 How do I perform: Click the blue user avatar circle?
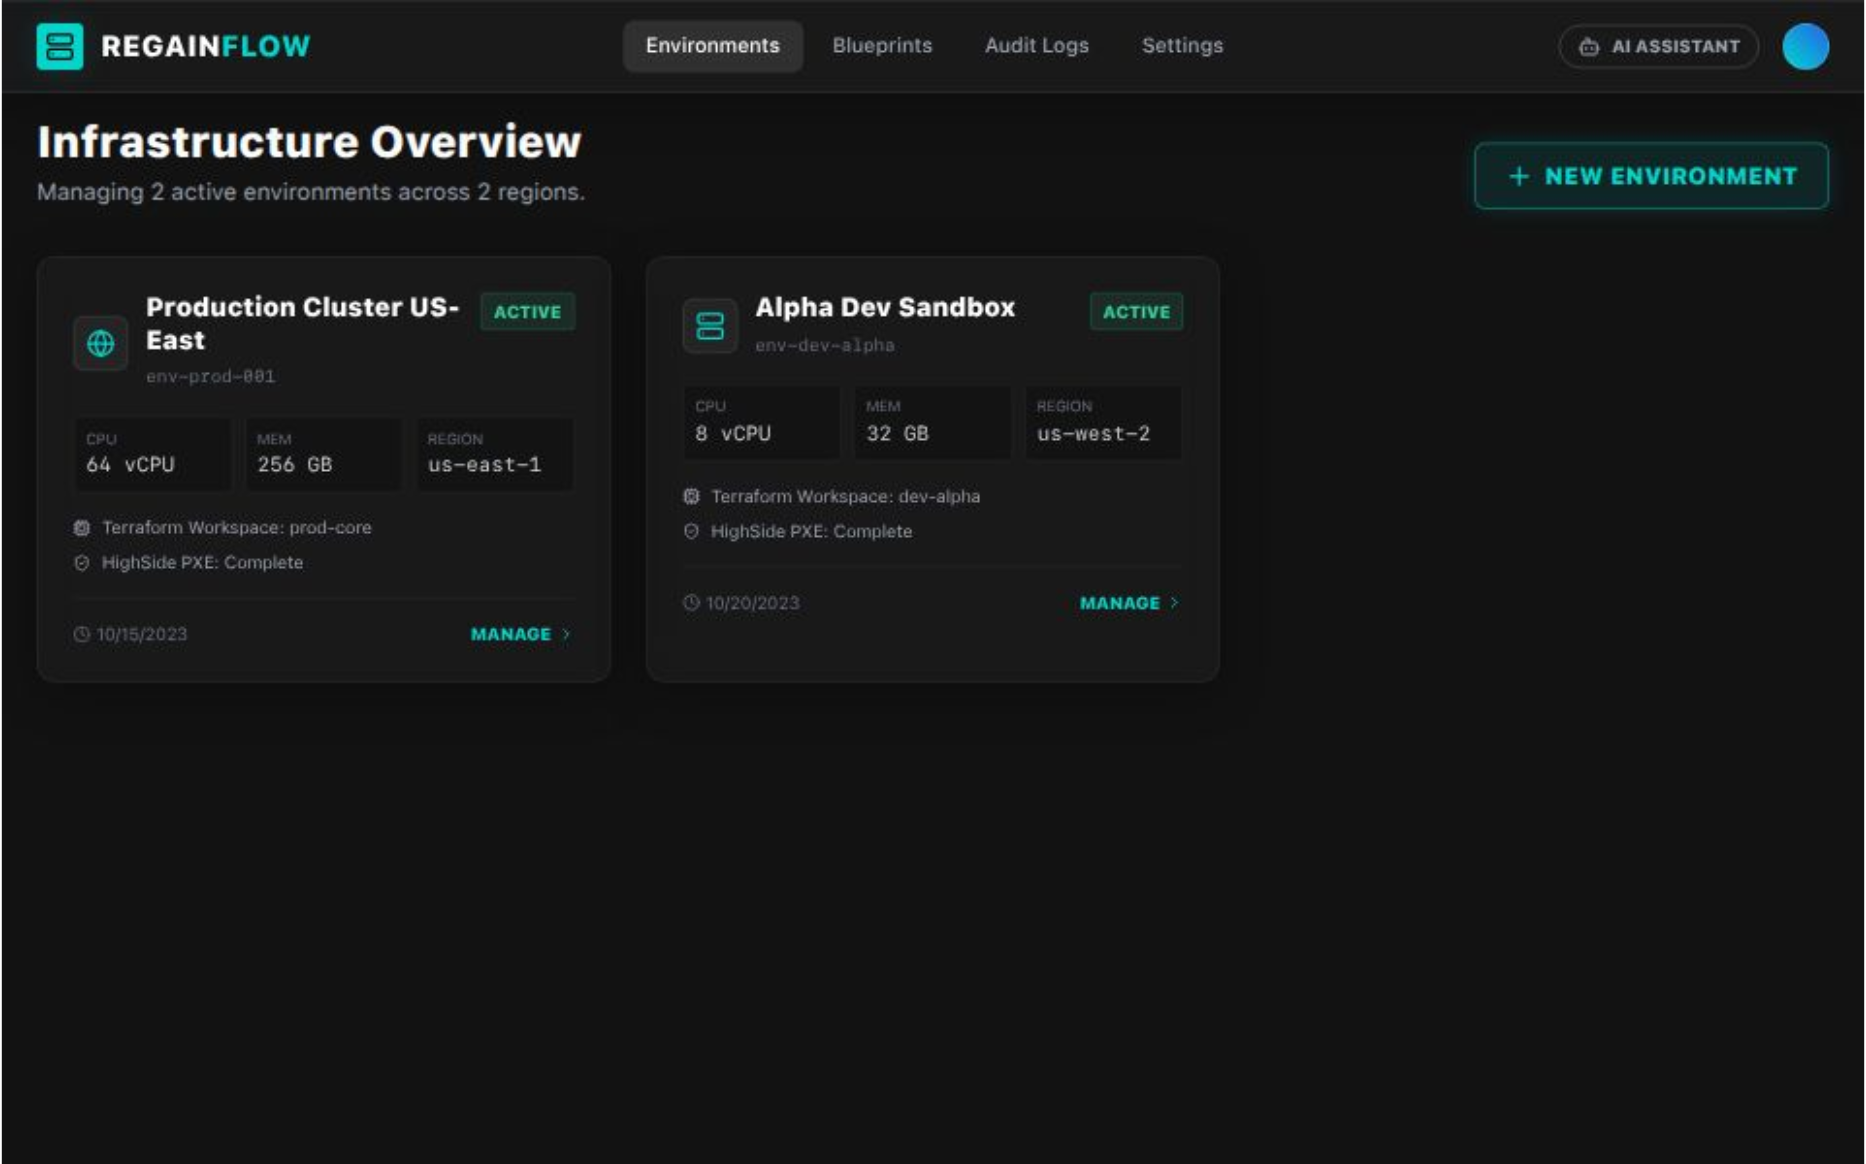click(x=1807, y=45)
